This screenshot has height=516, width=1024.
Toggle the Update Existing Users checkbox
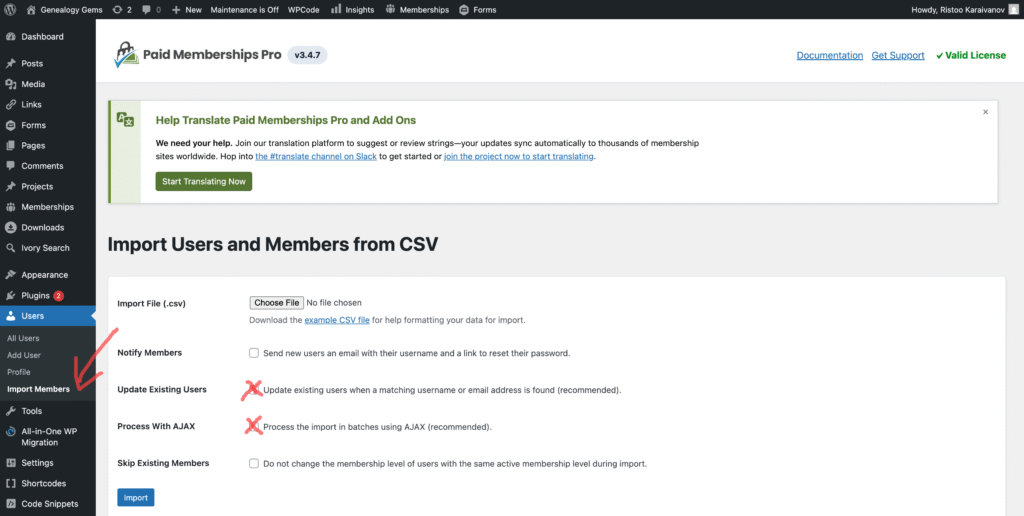[254, 389]
